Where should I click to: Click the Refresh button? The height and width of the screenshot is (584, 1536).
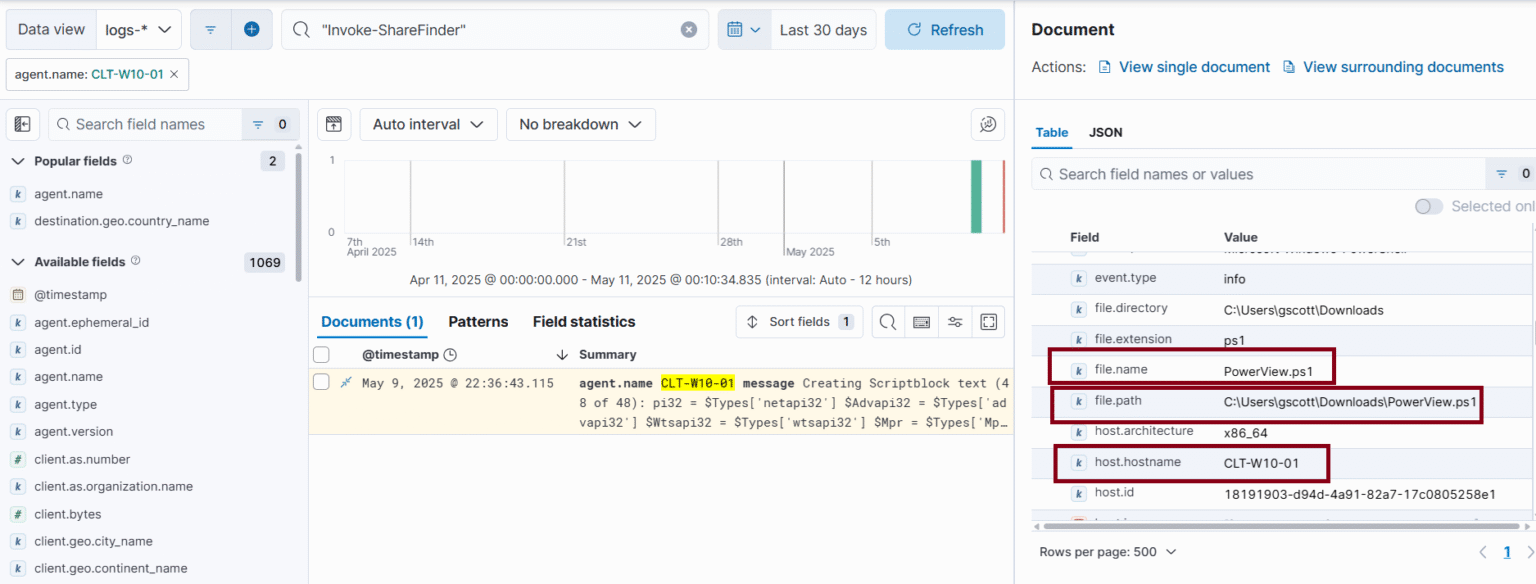pos(944,29)
